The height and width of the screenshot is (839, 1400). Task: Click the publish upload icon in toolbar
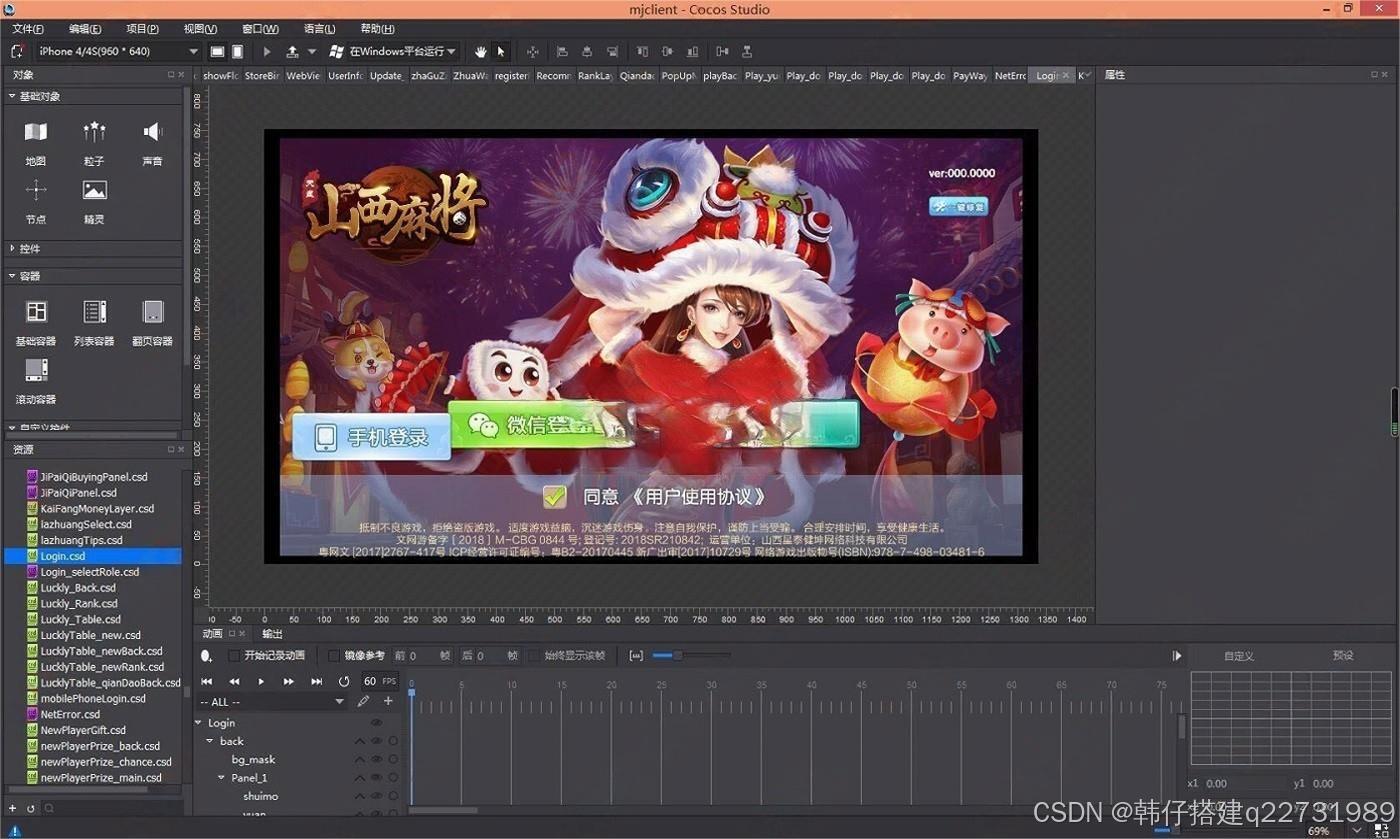tap(292, 51)
